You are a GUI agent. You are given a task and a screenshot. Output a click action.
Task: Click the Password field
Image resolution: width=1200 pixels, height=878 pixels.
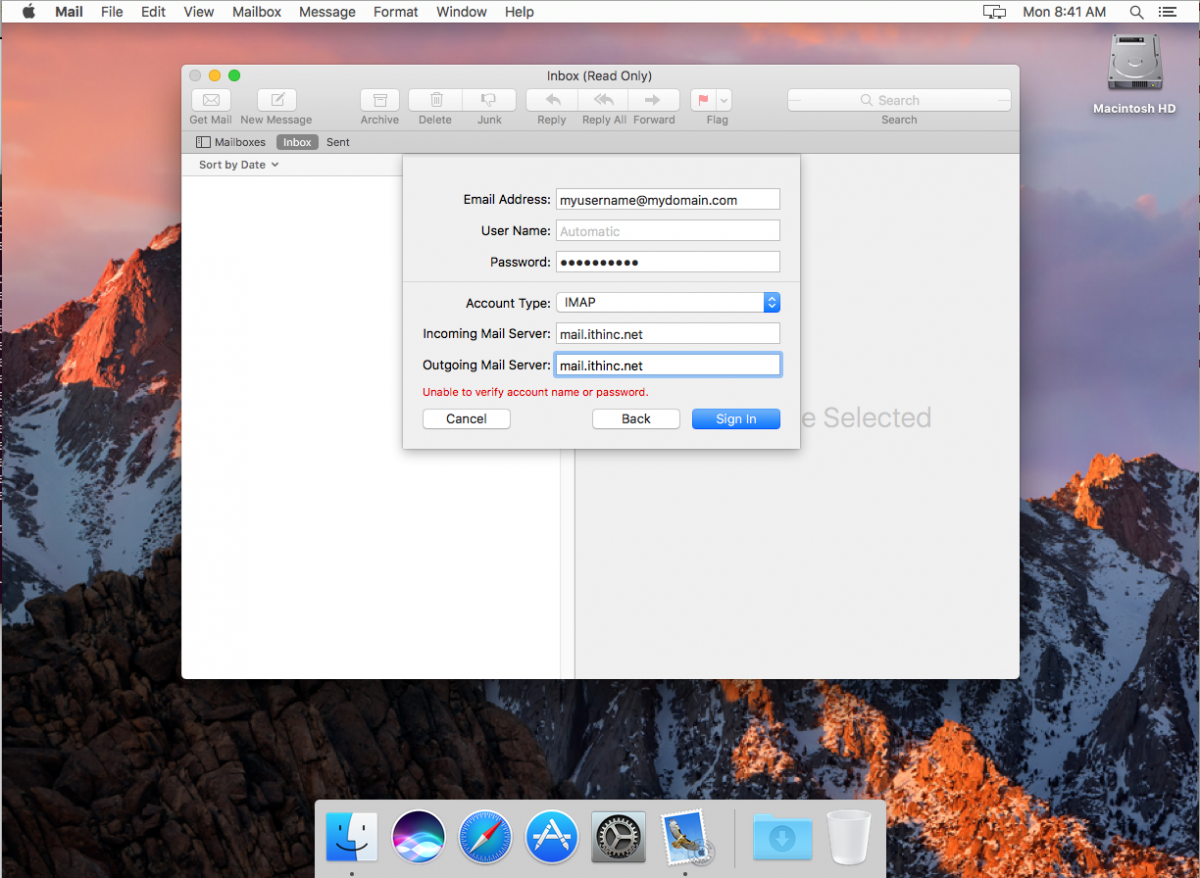pyautogui.click(x=668, y=262)
